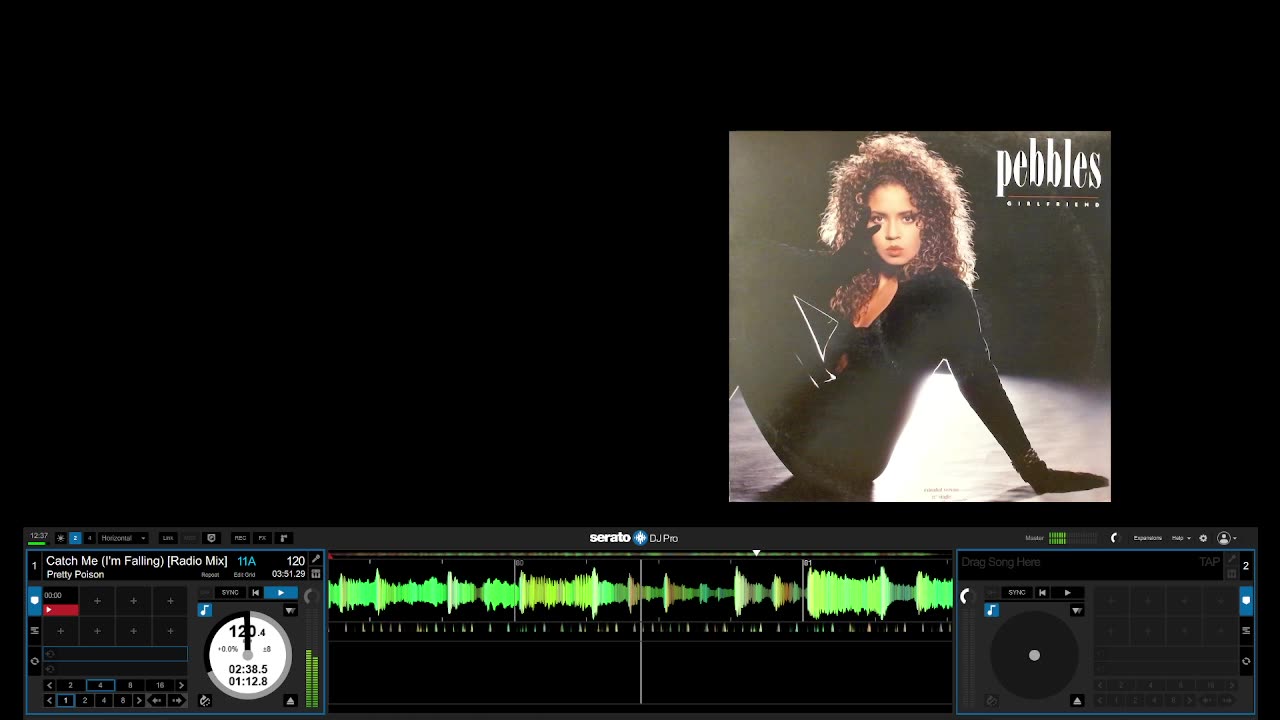Toggle the Link button

click(x=168, y=538)
